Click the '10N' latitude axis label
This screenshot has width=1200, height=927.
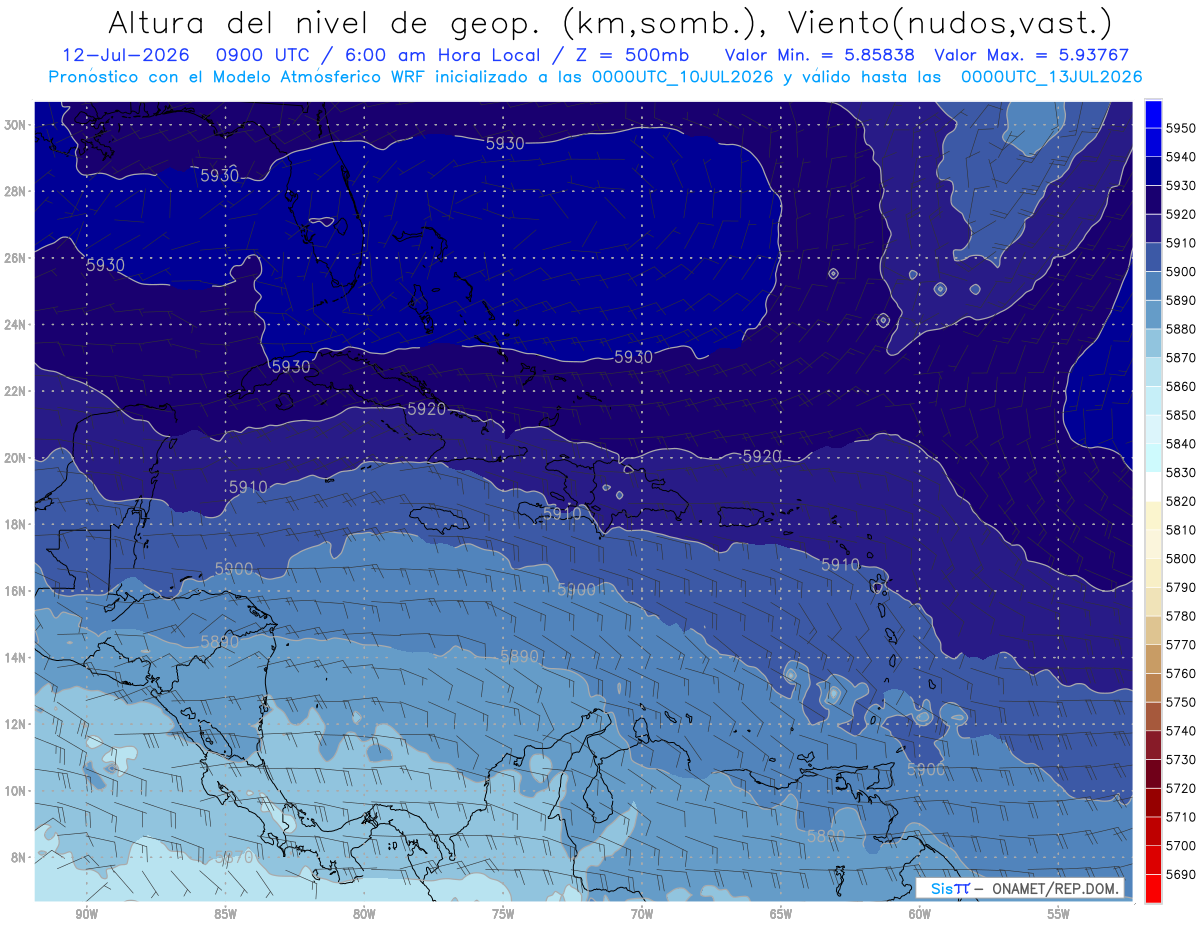point(15,790)
